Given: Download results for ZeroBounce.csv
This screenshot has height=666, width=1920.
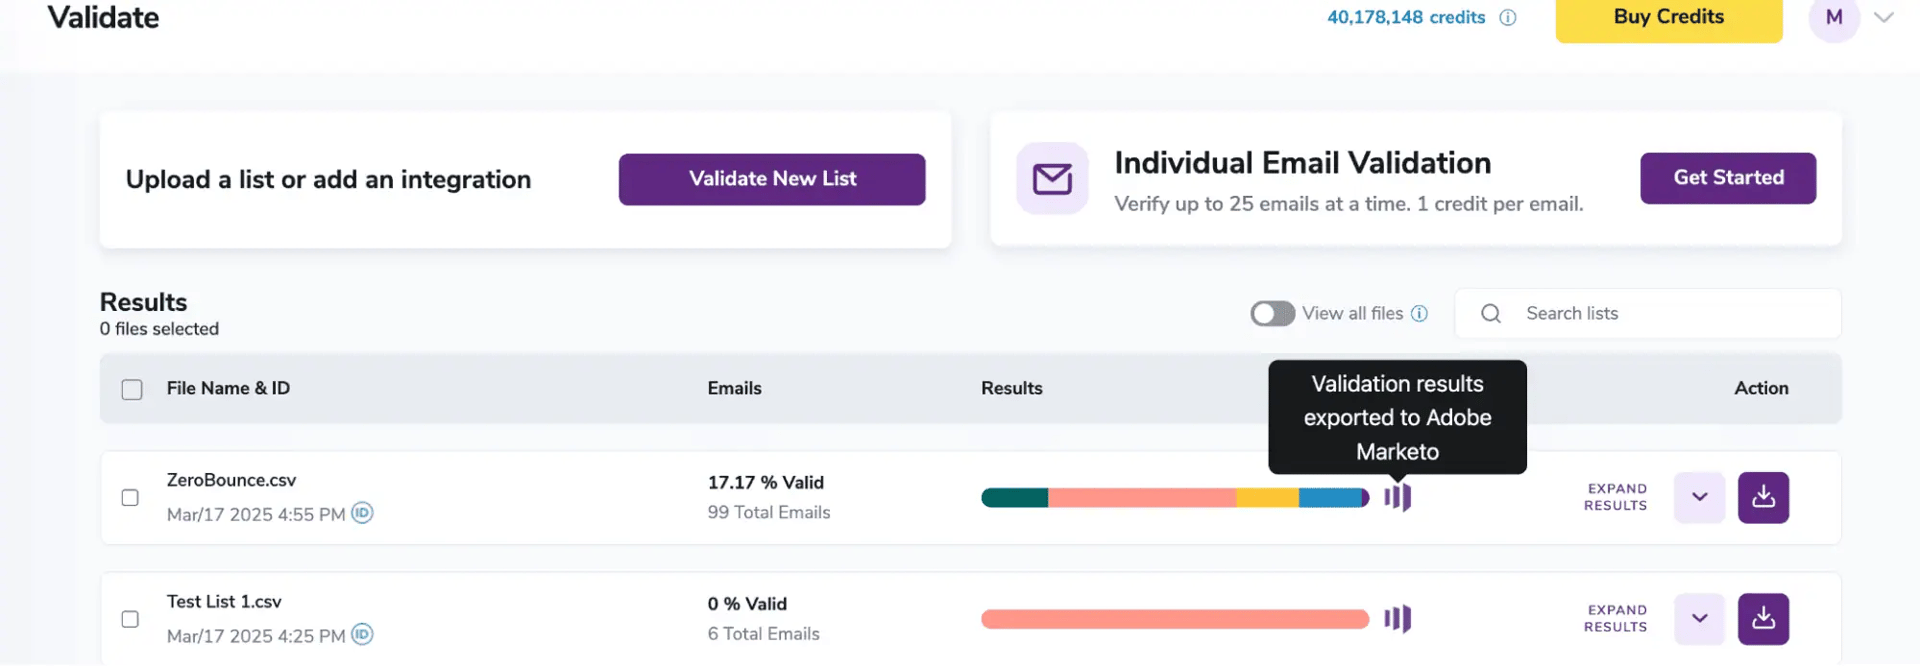Looking at the screenshot, I should tap(1763, 497).
